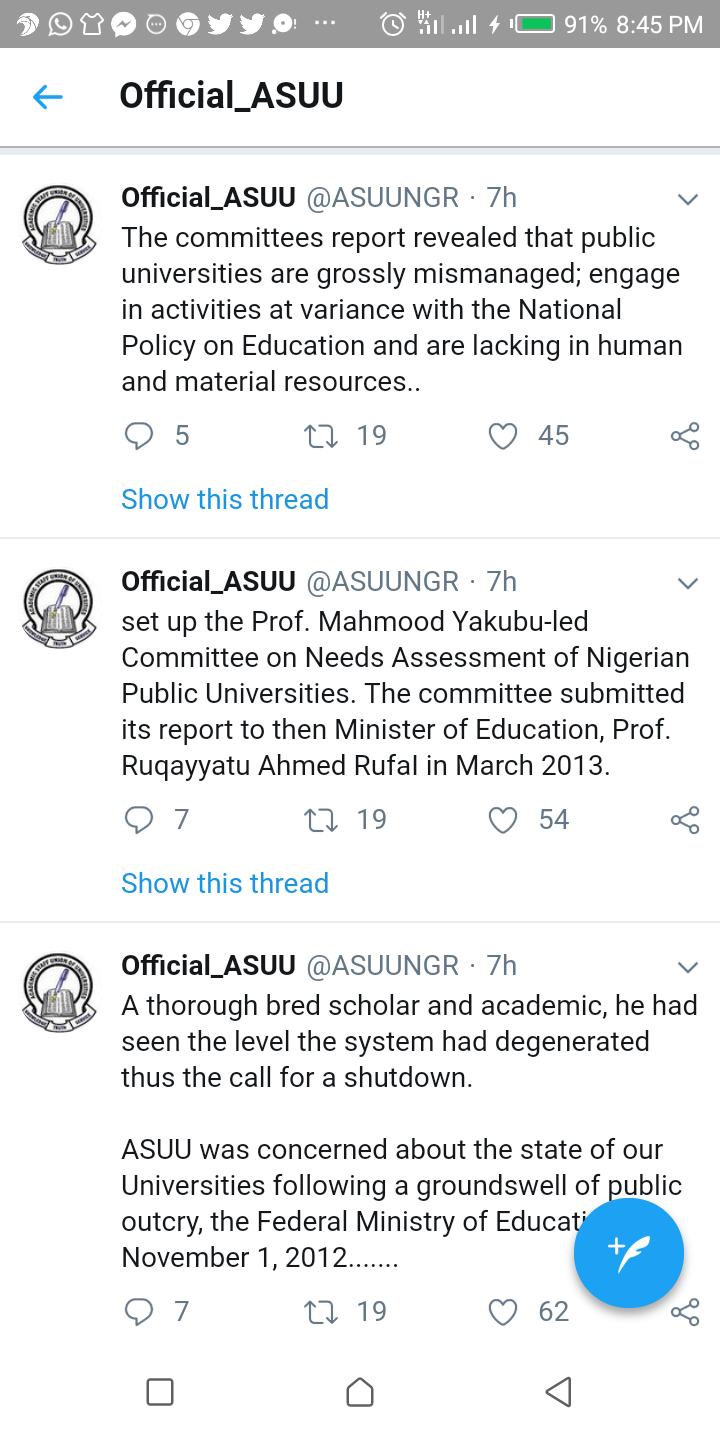Show this thread under Mahmood Yakubu tweet
This screenshot has width=720, height=1440.
225,883
